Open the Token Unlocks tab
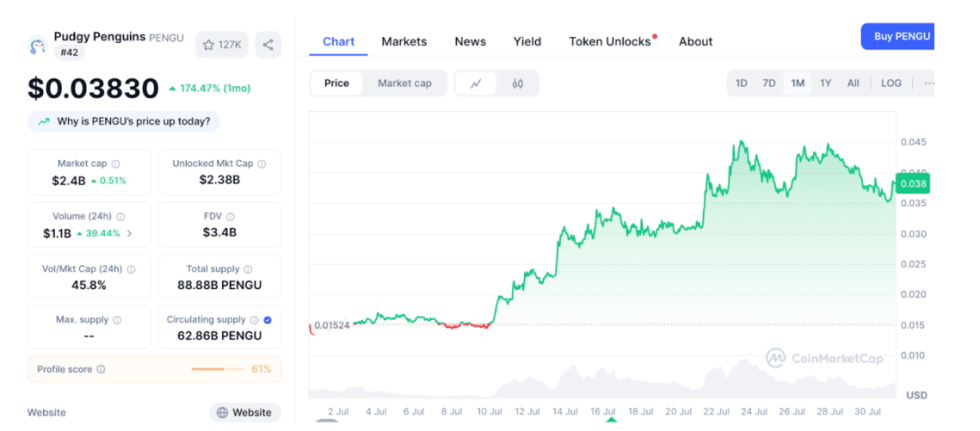Screen dimensions: 980x431 [610, 42]
